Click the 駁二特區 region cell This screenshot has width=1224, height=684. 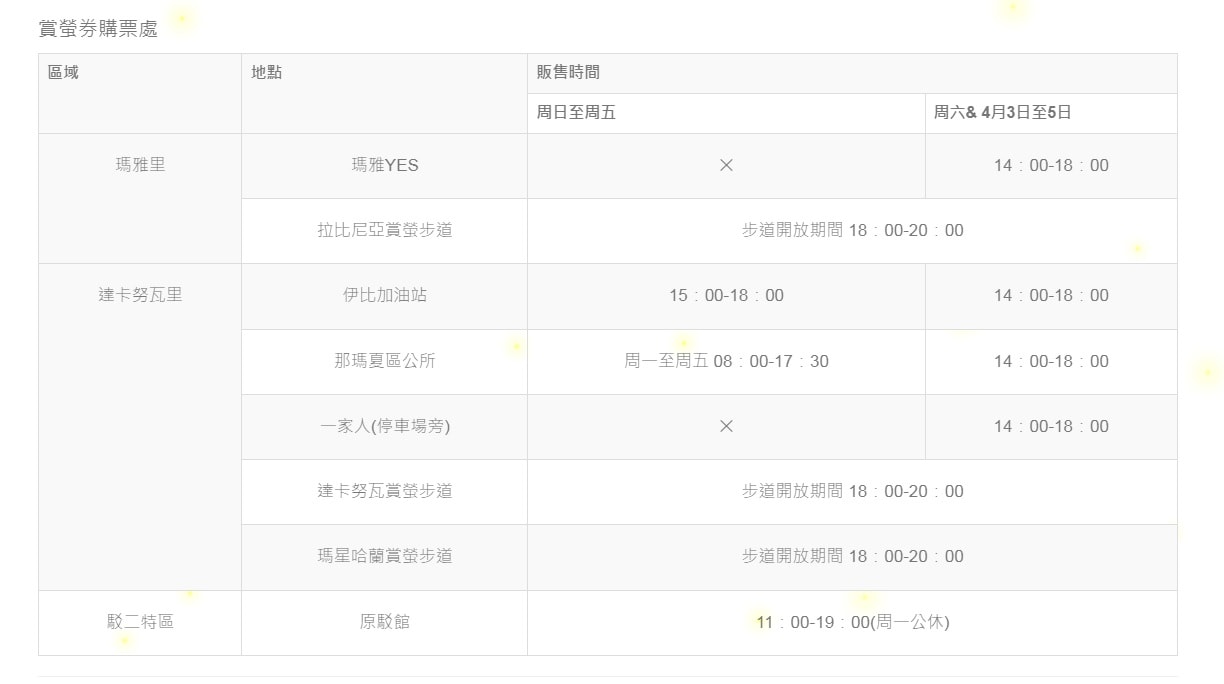[x=140, y=622]
